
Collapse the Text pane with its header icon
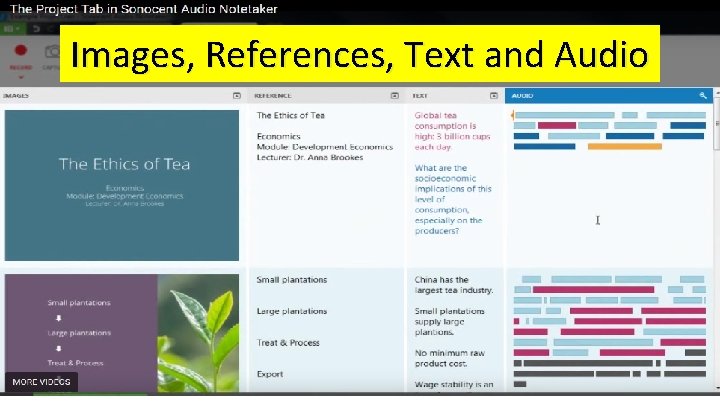[x=494, y=96]
